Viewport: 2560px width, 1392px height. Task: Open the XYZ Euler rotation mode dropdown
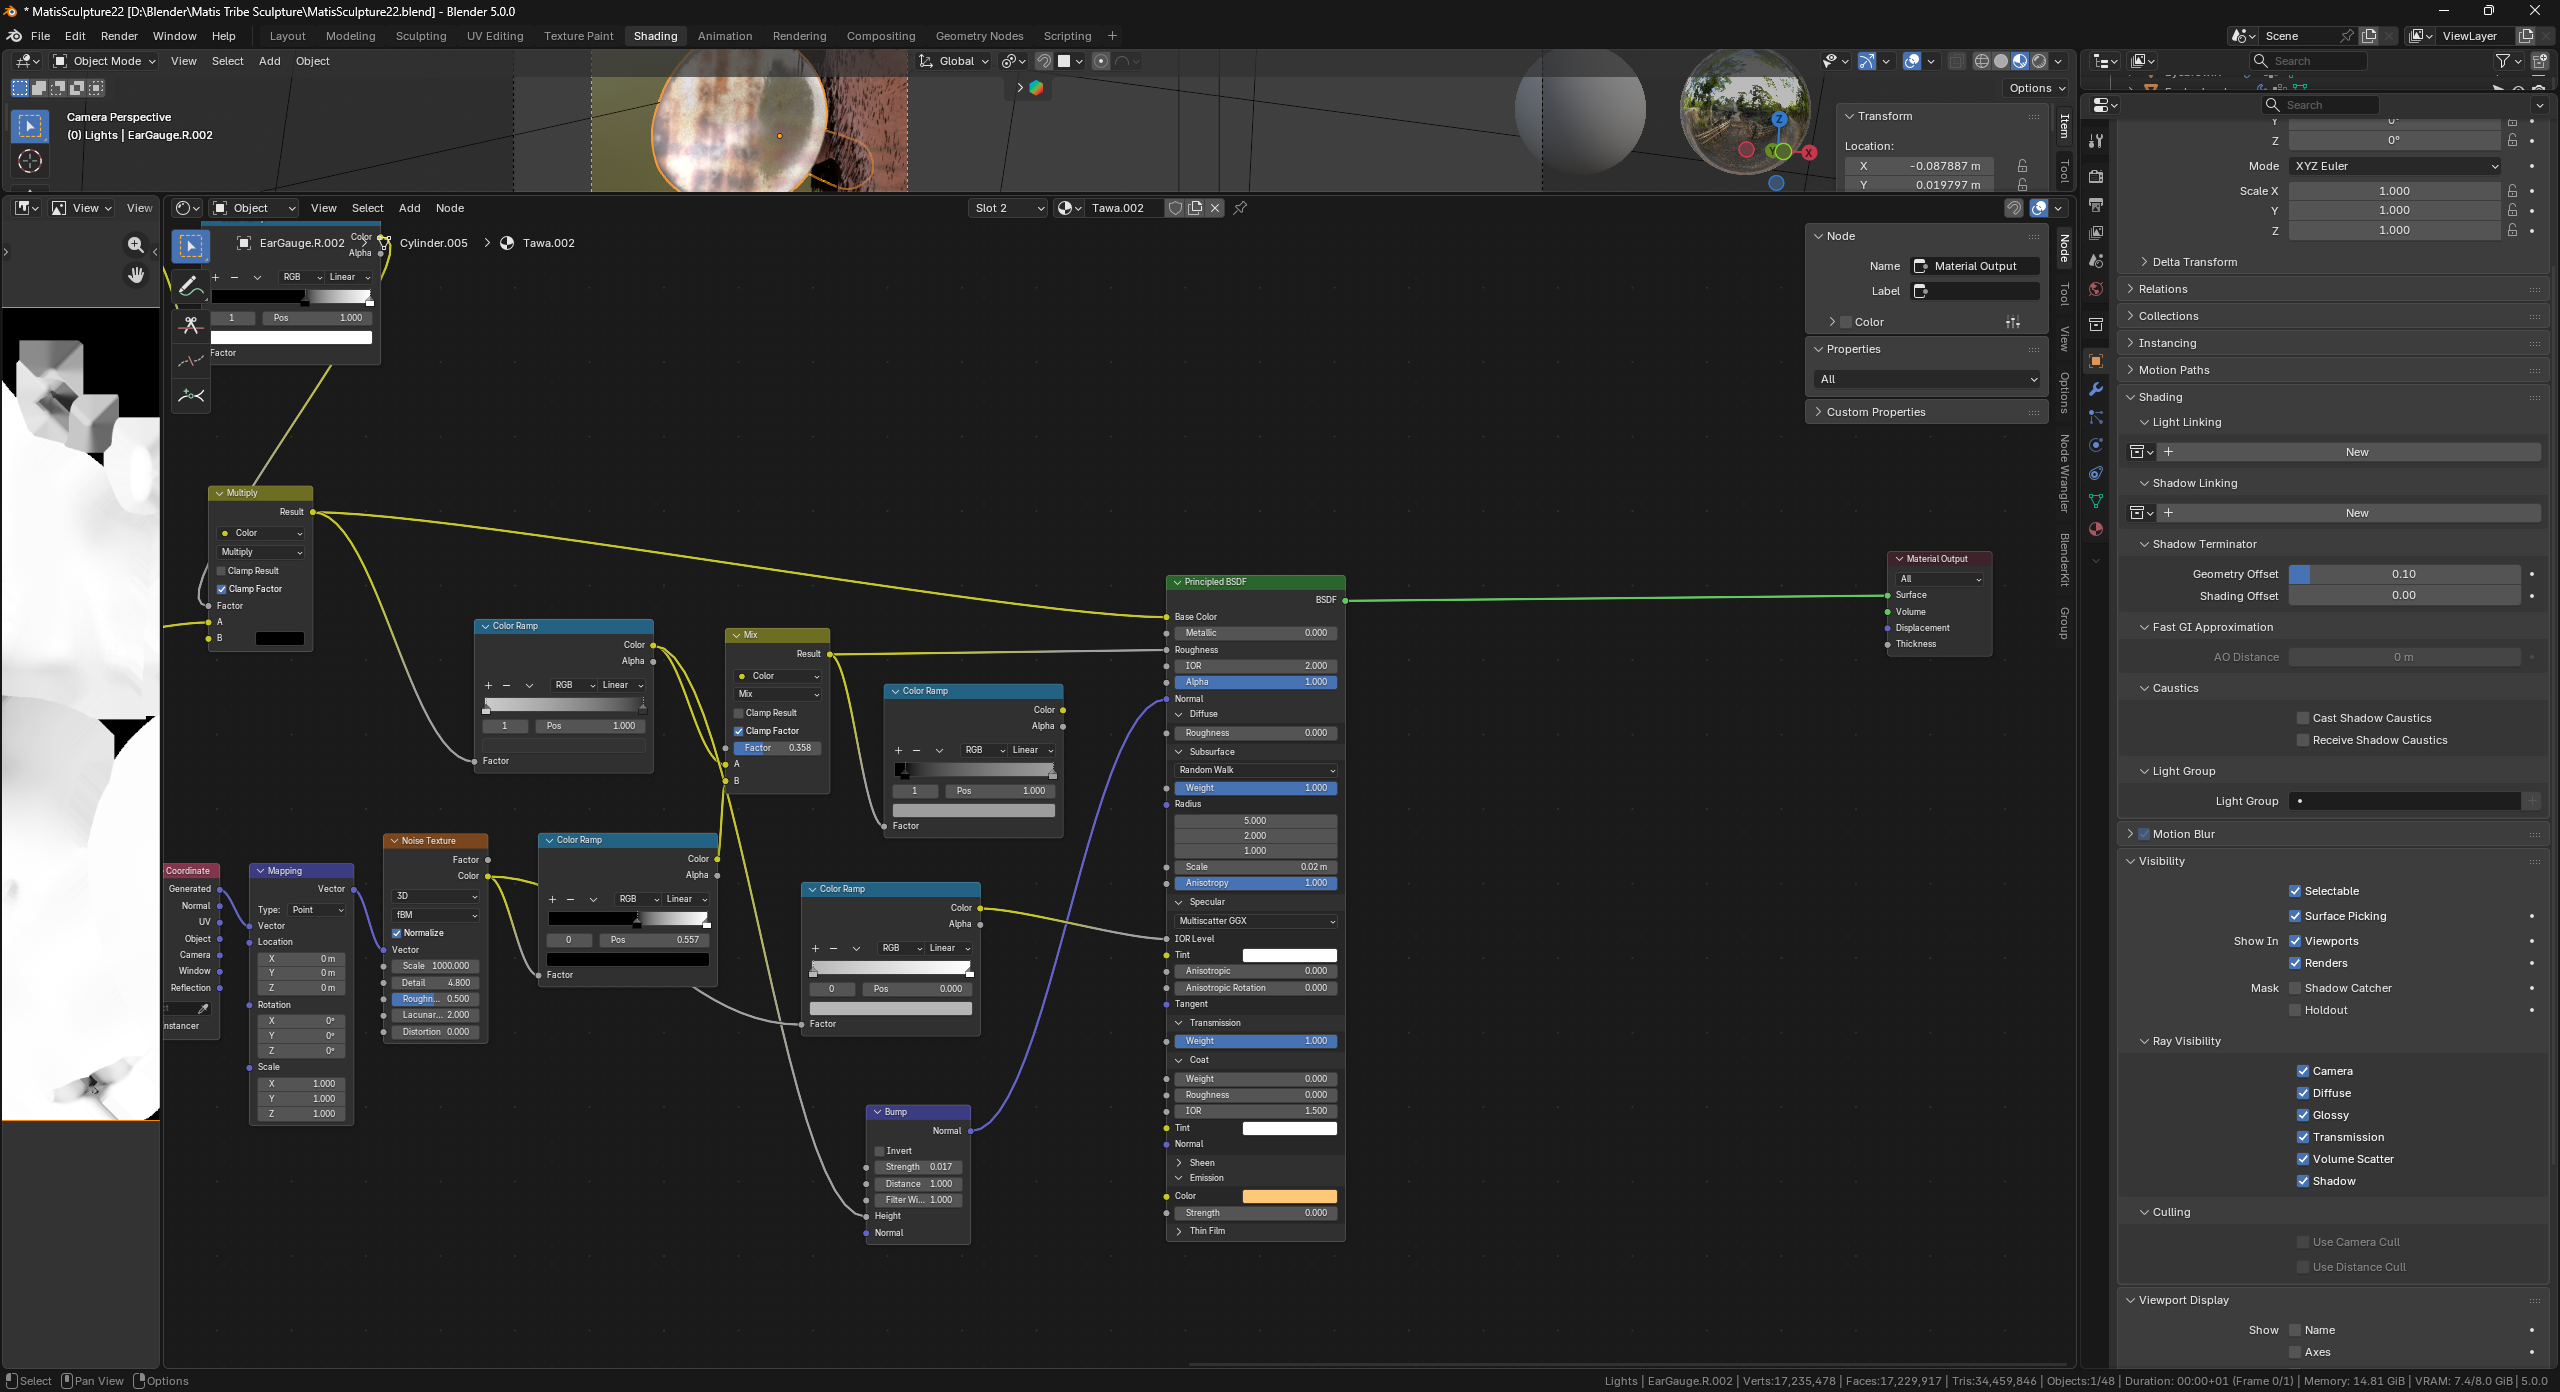(2395, 166)
